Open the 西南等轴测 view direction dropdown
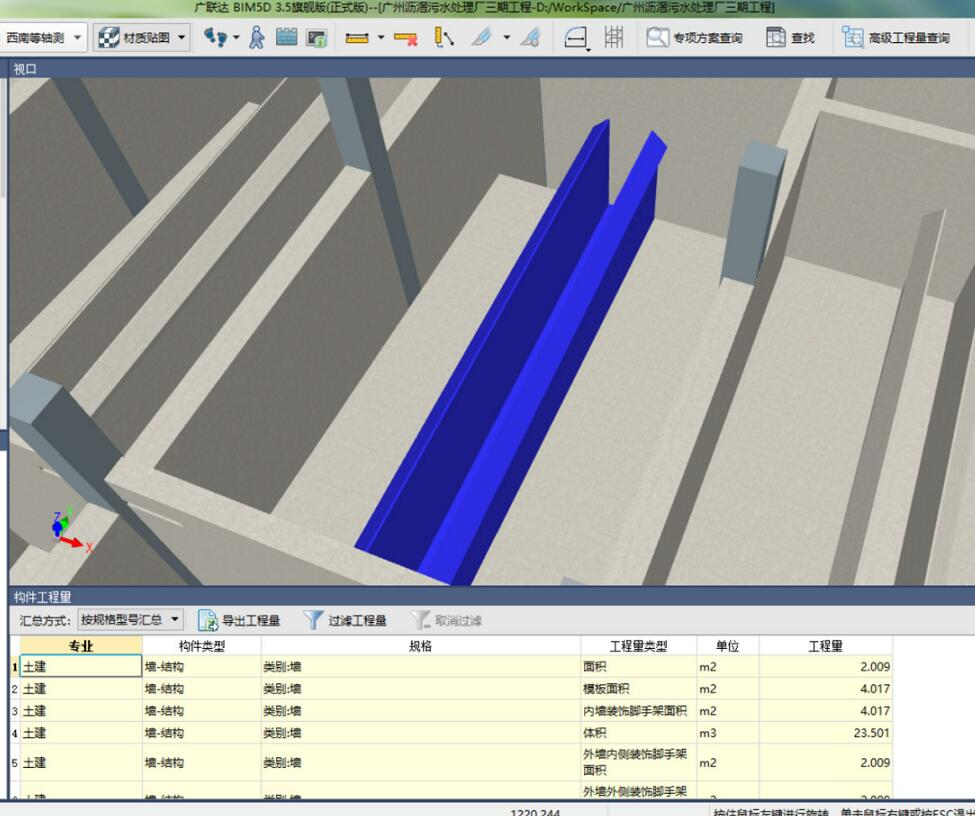 [x=42, y=38]
